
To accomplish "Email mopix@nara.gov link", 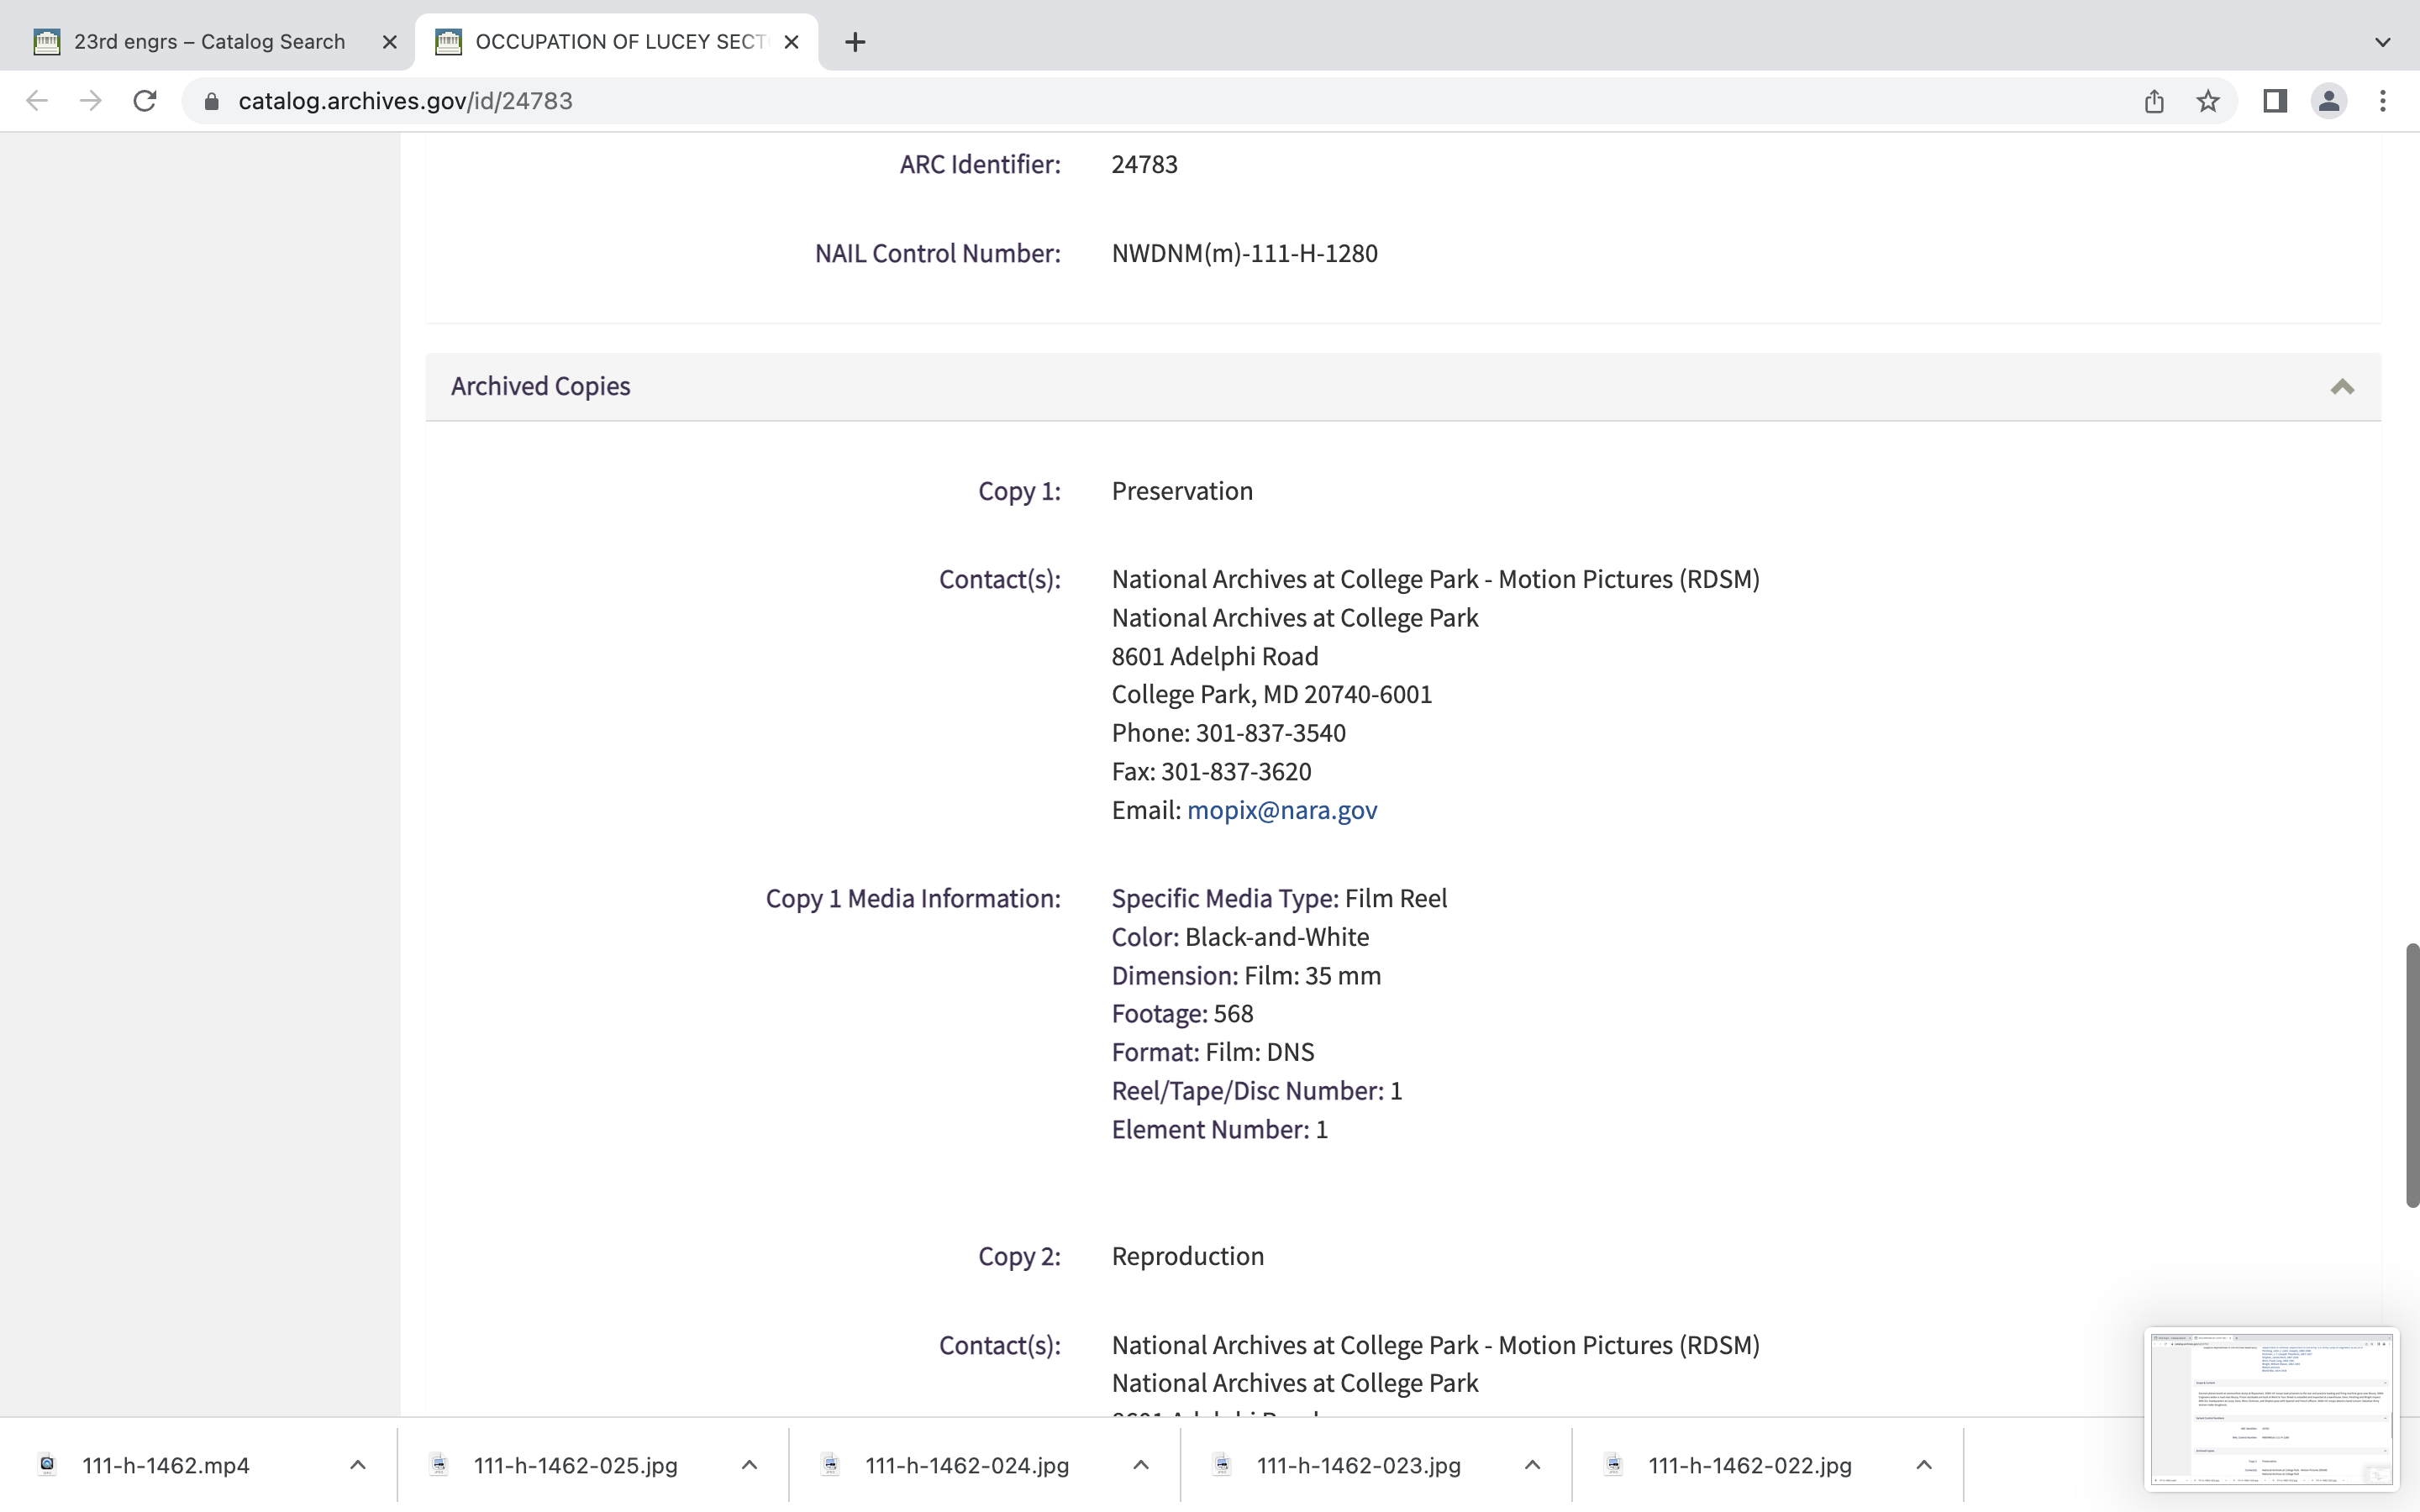I will (x=1281, y=810).
